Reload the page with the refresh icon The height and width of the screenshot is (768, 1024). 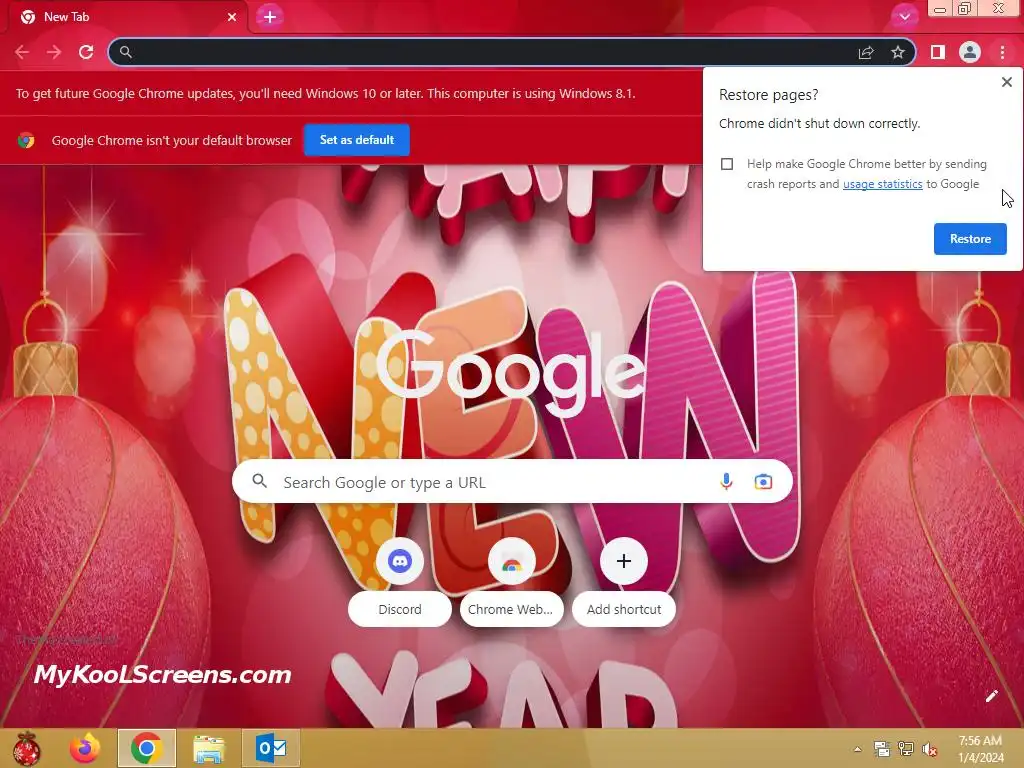(86, 52)
